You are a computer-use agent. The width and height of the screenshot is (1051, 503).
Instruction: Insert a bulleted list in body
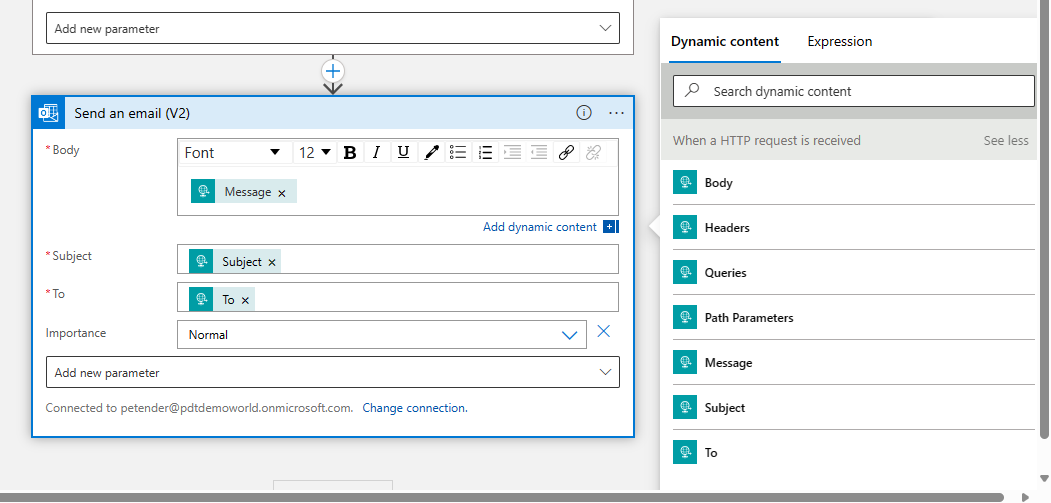coord(458,153)
